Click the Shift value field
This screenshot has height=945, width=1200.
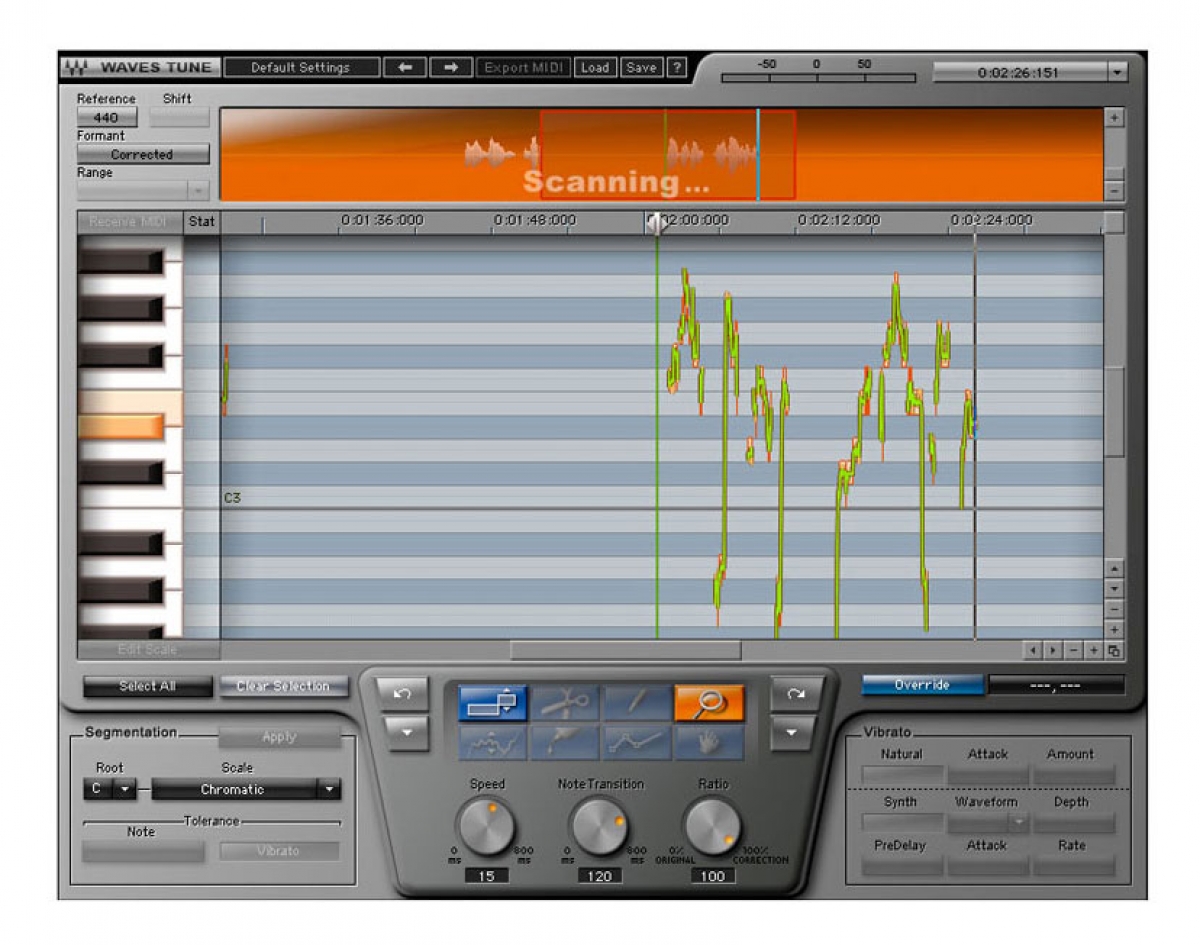click(179, 118)
